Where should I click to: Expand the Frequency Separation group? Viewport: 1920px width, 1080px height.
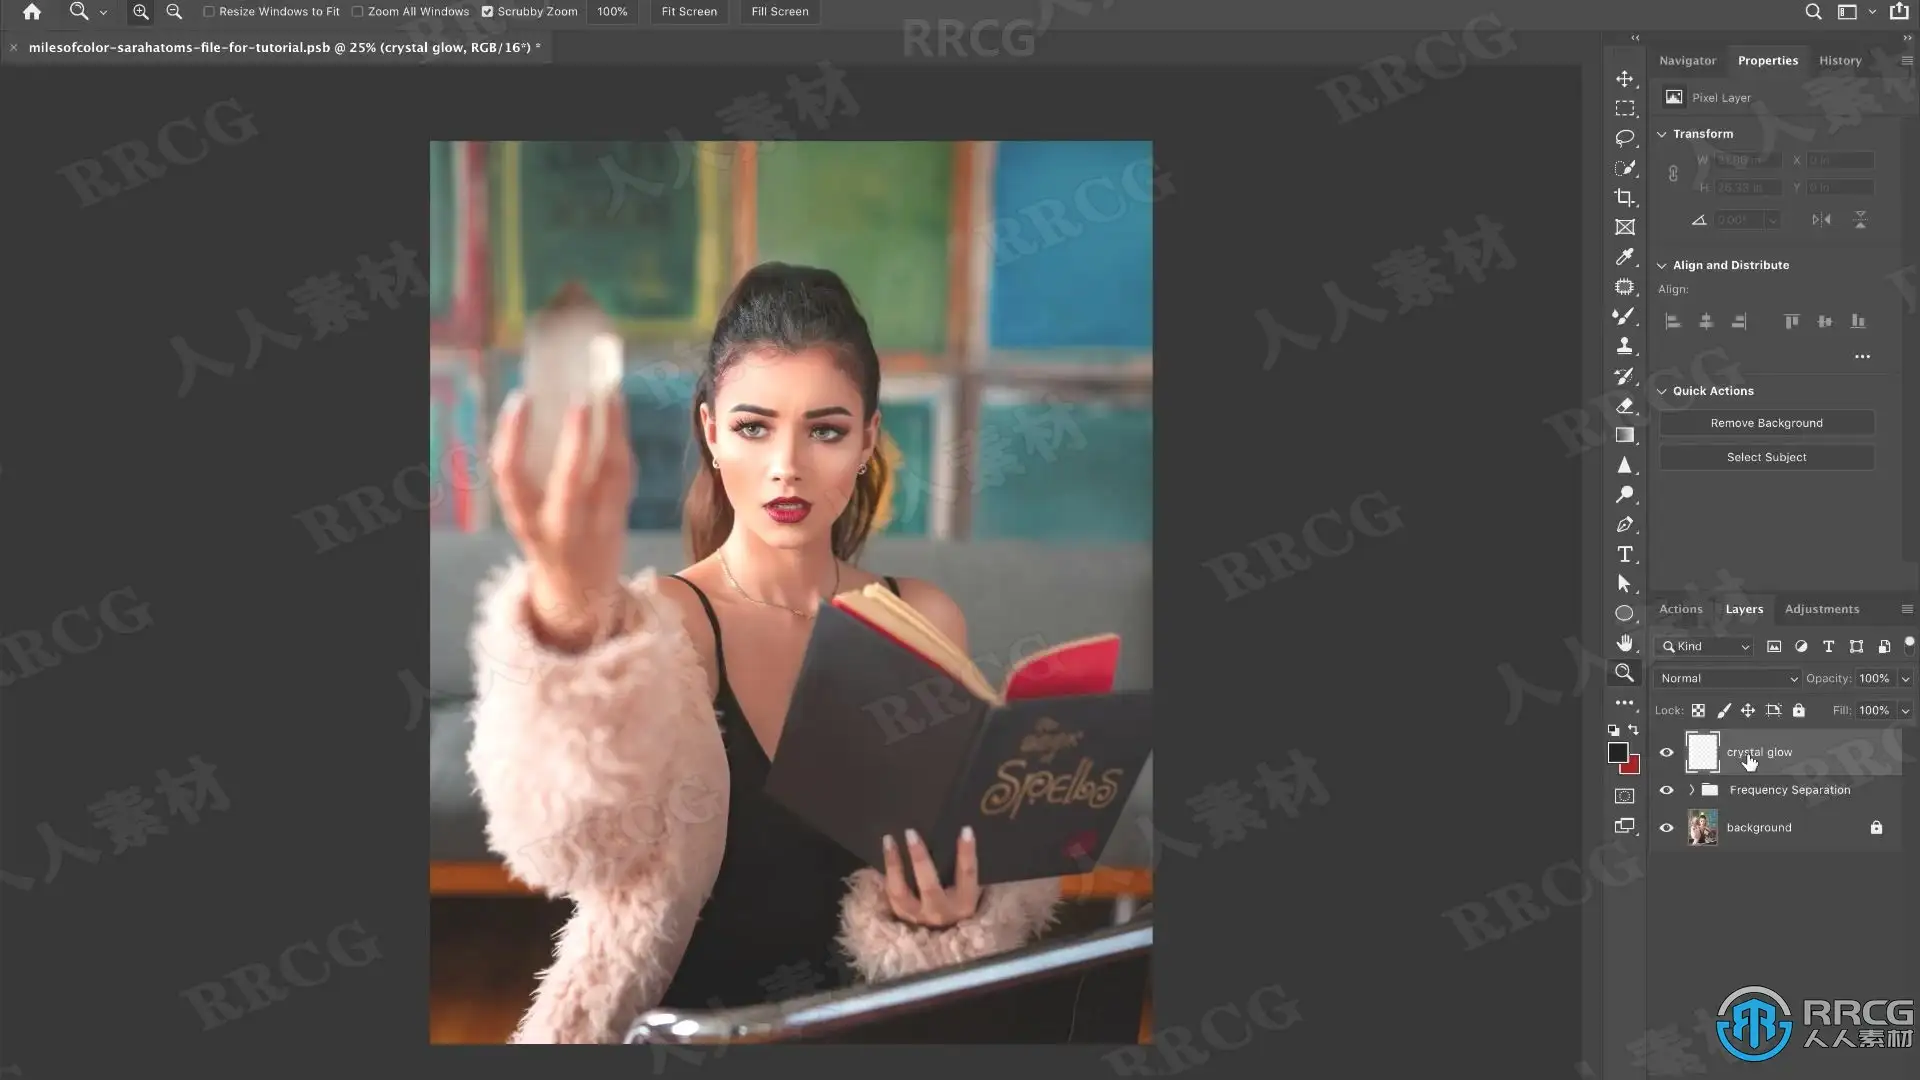1691,790
